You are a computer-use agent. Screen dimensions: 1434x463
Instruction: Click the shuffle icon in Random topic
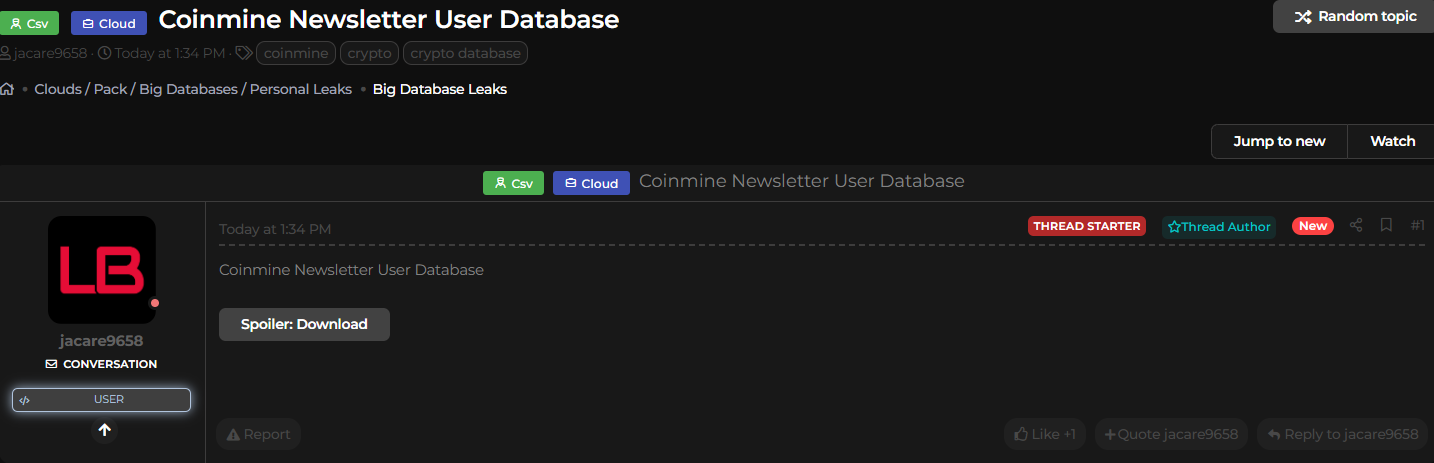[1303, 16]
